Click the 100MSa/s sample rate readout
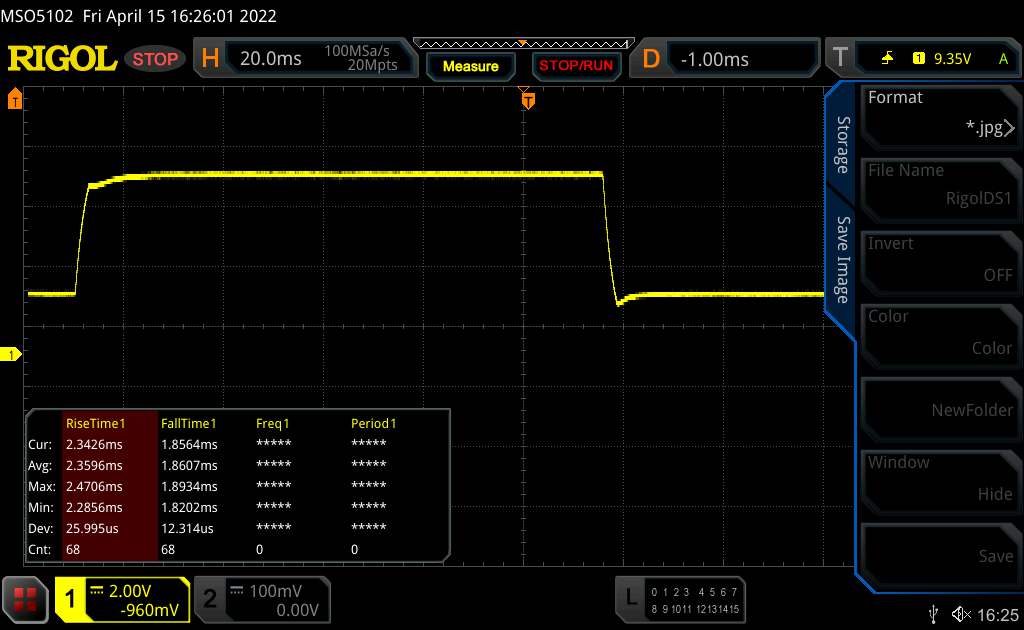The image size is (1024, 630). pos(357,51)
